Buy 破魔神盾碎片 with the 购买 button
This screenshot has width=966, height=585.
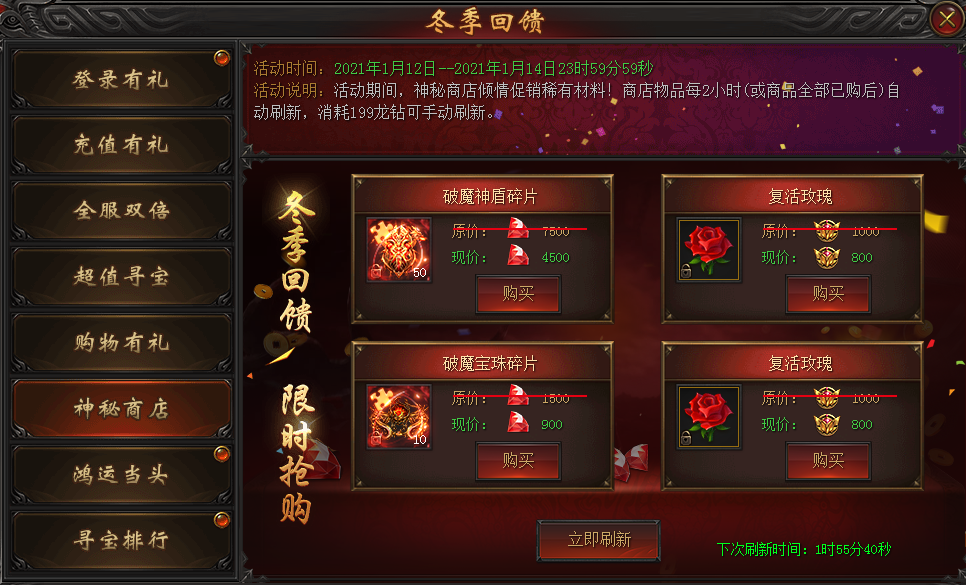click(518, 294)
